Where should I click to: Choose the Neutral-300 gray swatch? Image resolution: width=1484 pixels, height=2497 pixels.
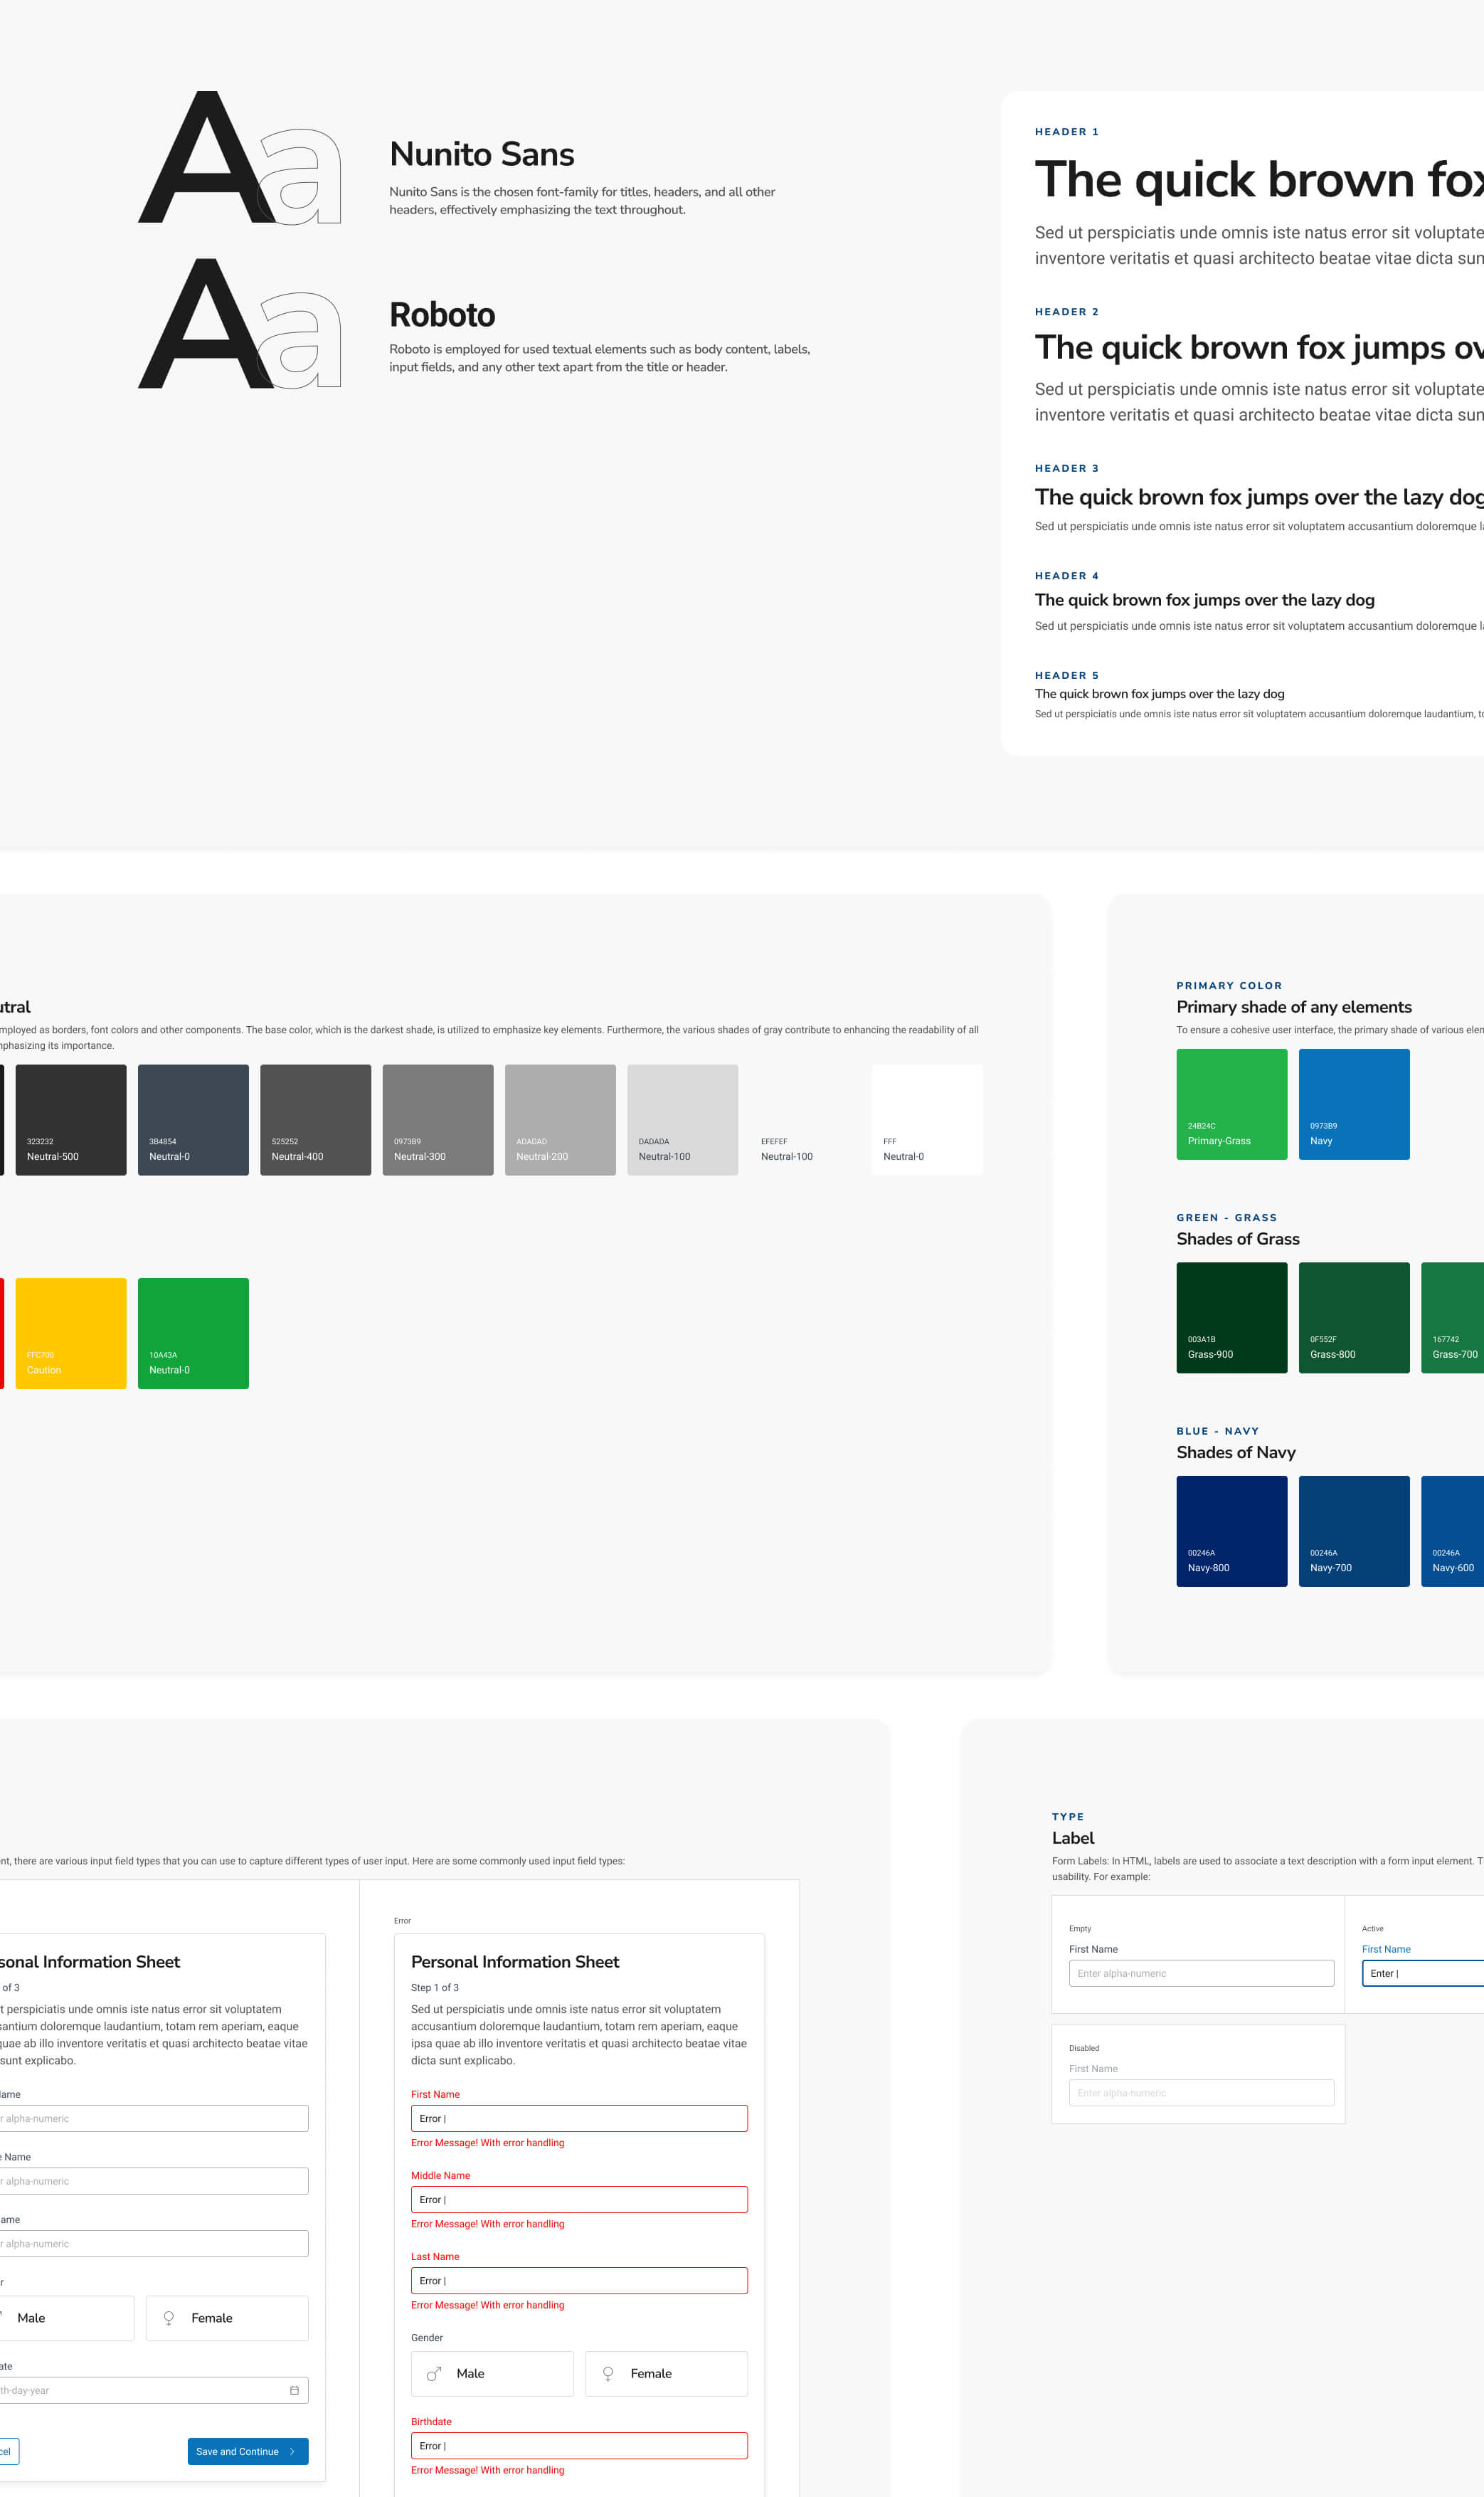coord(438,1119)
